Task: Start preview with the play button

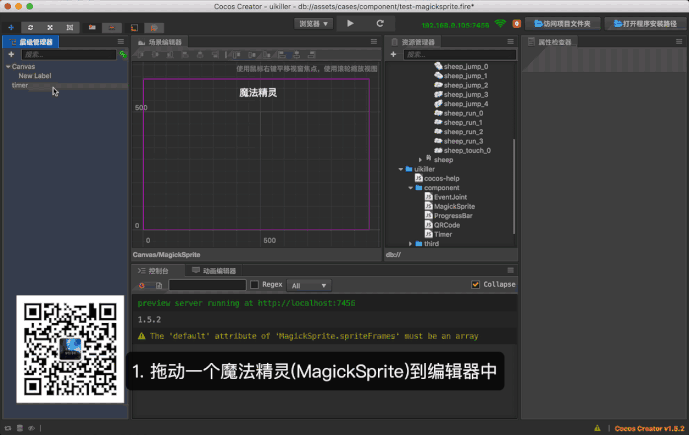Action: pyautogui.click(x=350, y=23)
